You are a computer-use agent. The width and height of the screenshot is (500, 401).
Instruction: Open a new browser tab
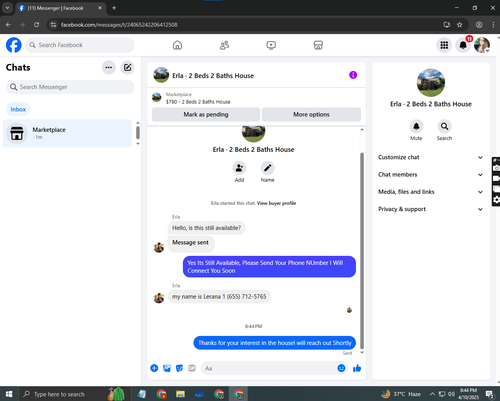point(114,8)
